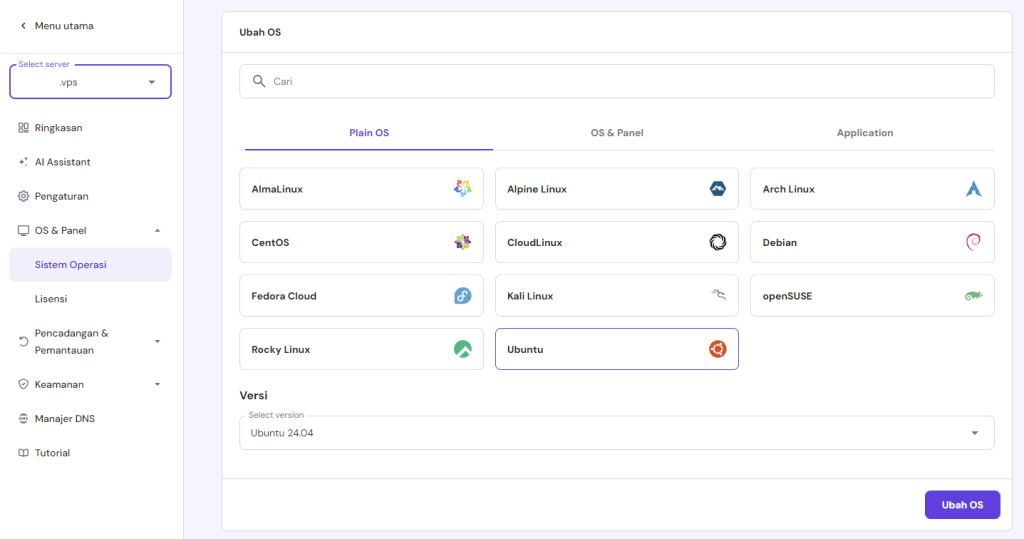Expand the Pencadangan & Pemantauan section
1024x539 pixels.
click(x=157, y=342)
